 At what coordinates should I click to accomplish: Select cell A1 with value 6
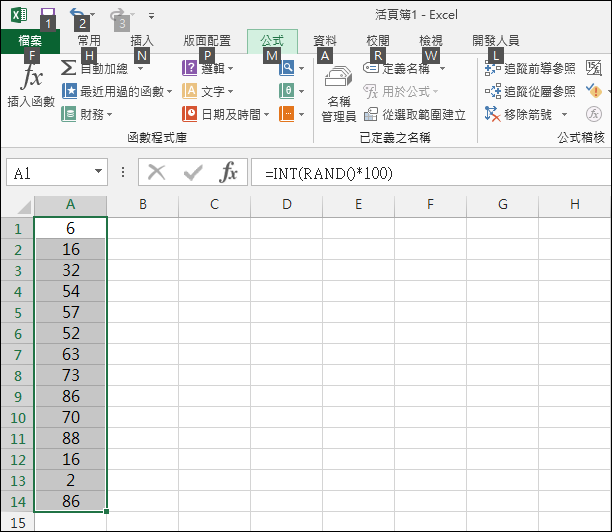tap(70, 228)
